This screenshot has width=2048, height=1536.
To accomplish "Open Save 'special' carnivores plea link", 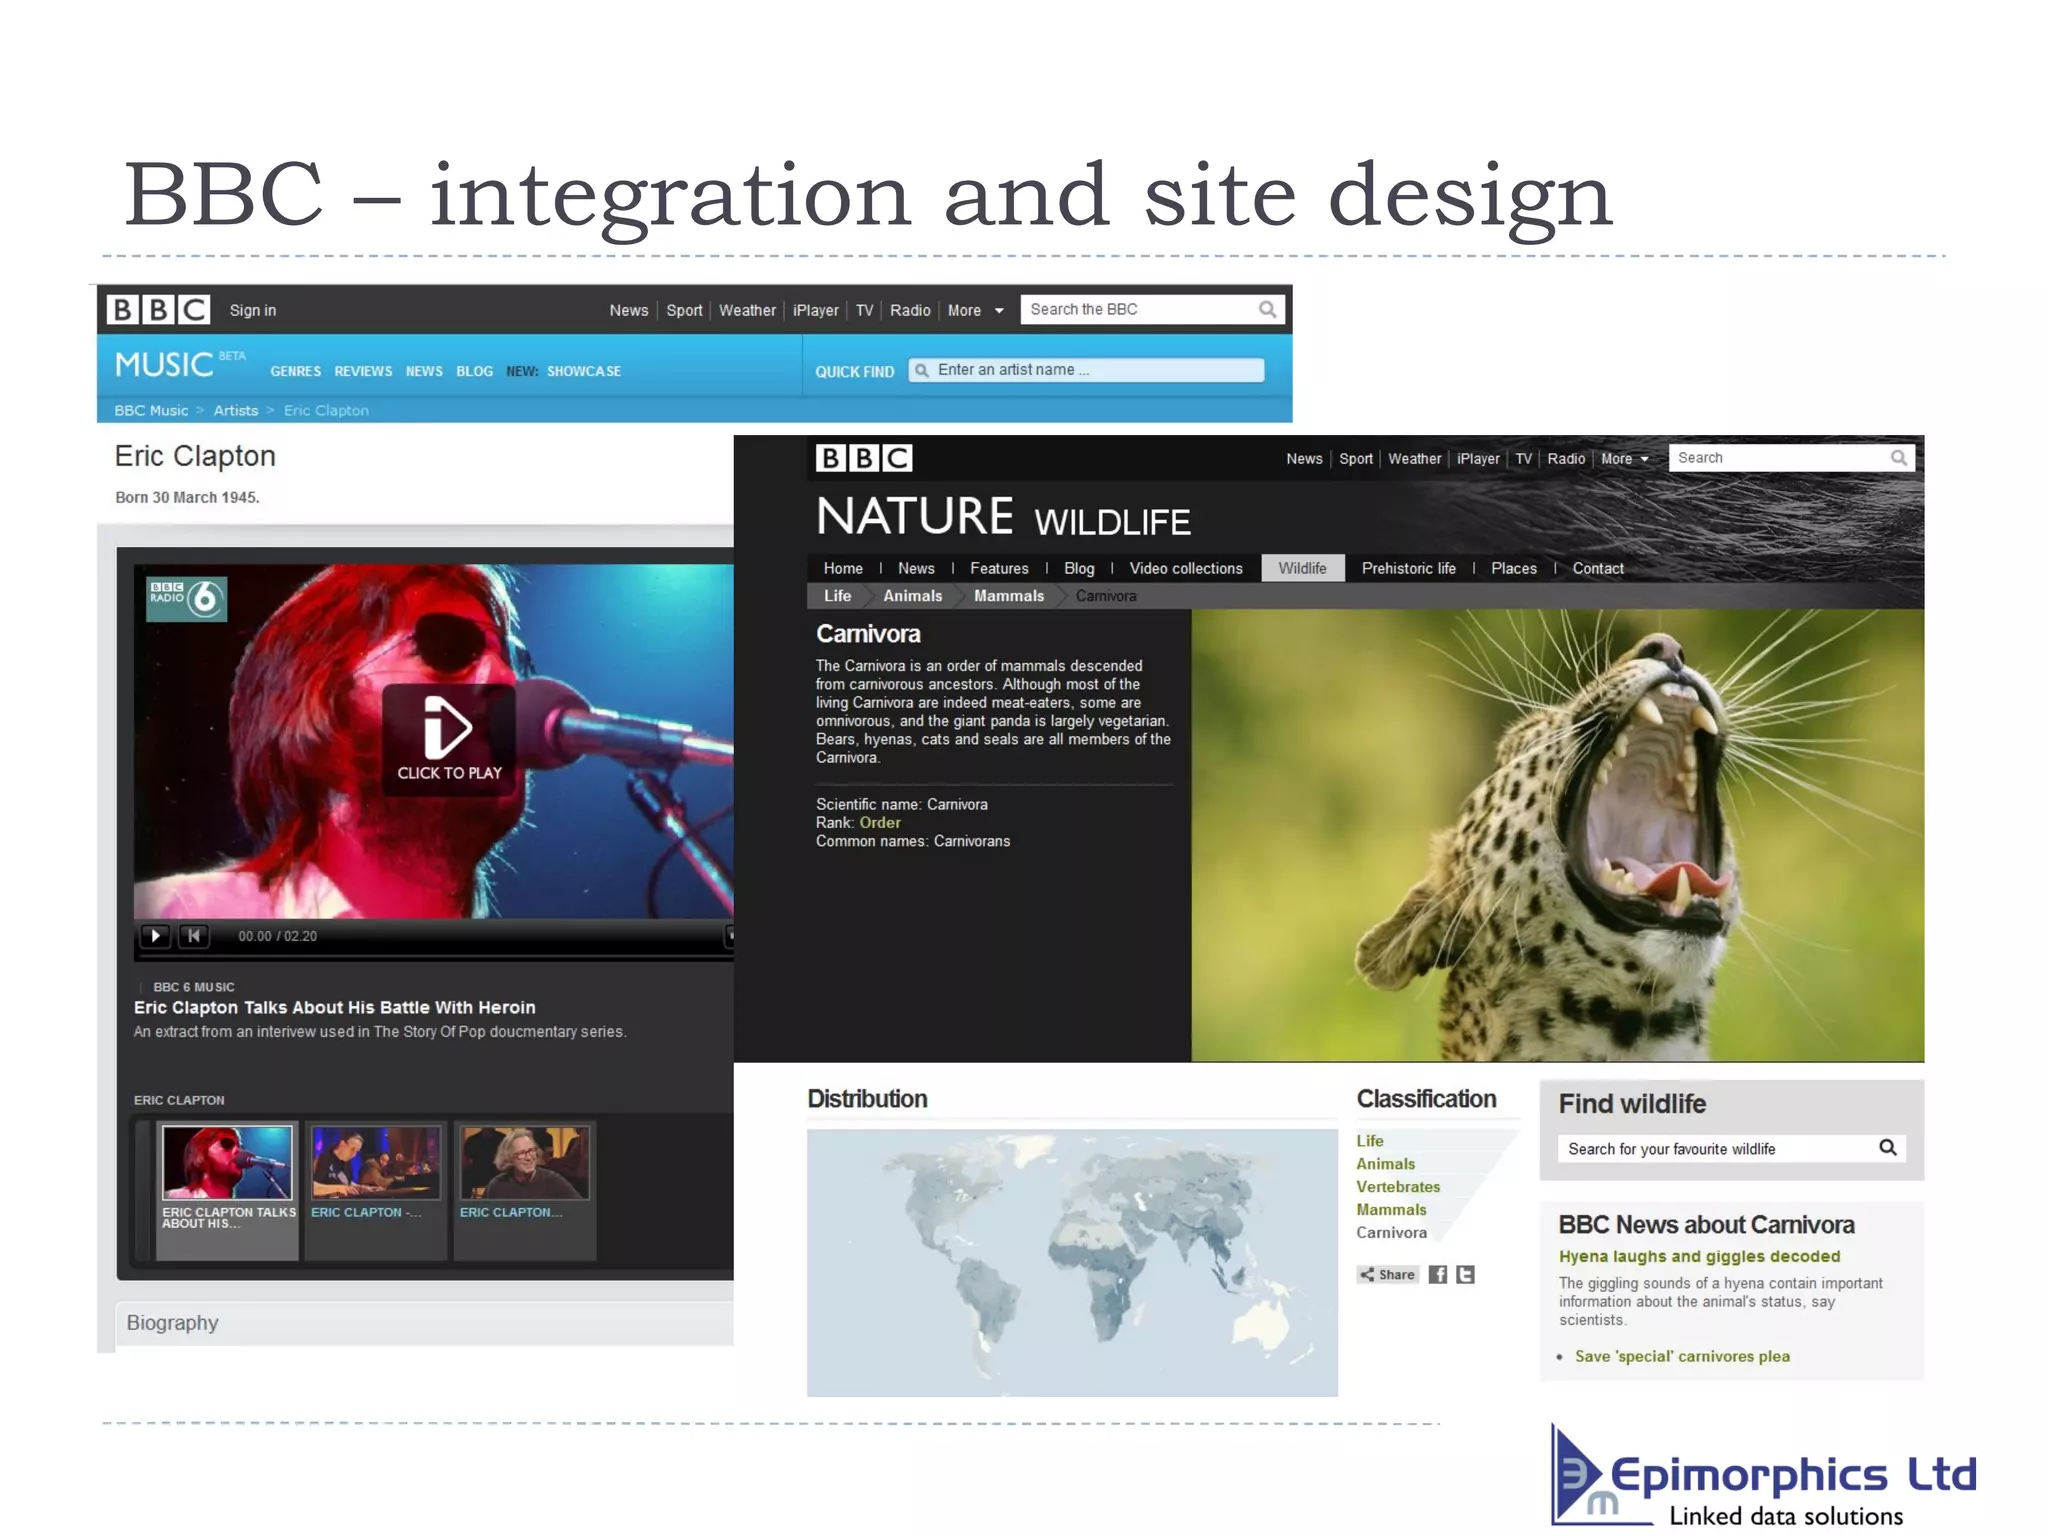I will (1682, 1356).
